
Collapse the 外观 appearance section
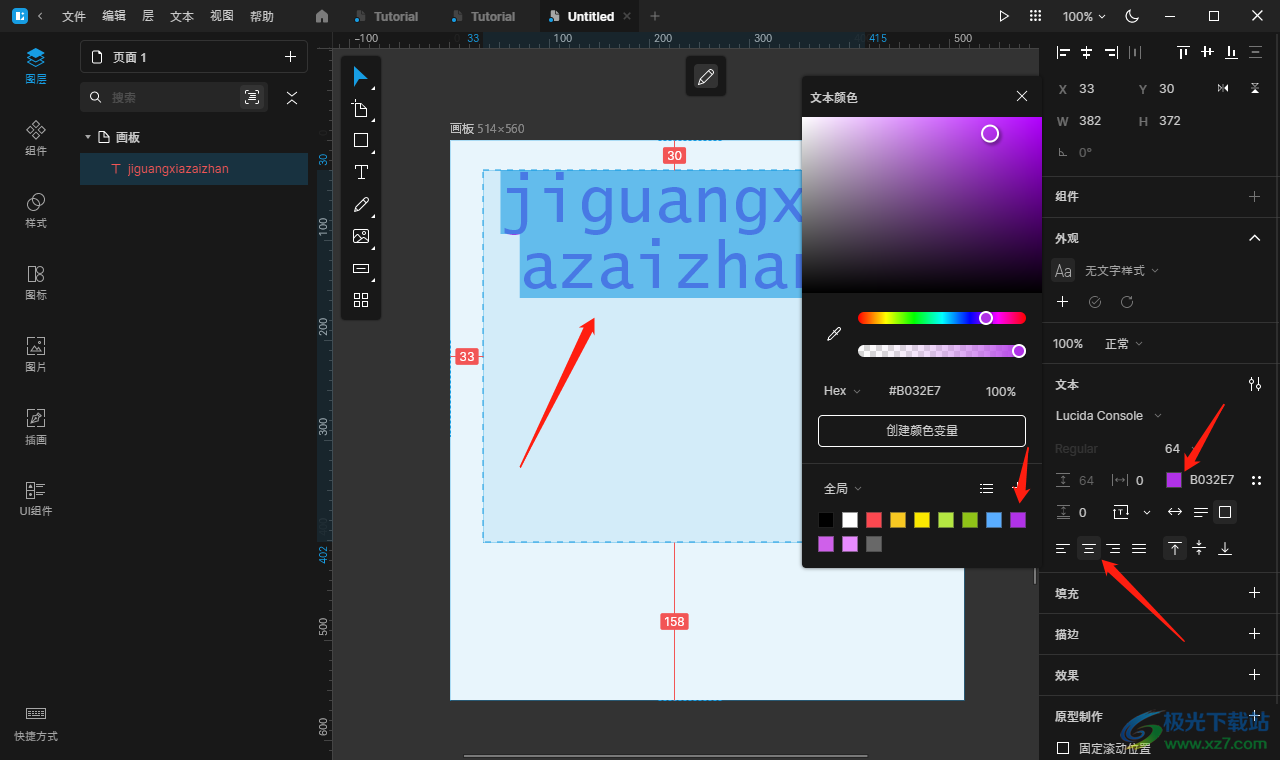tap(1255, 238)
